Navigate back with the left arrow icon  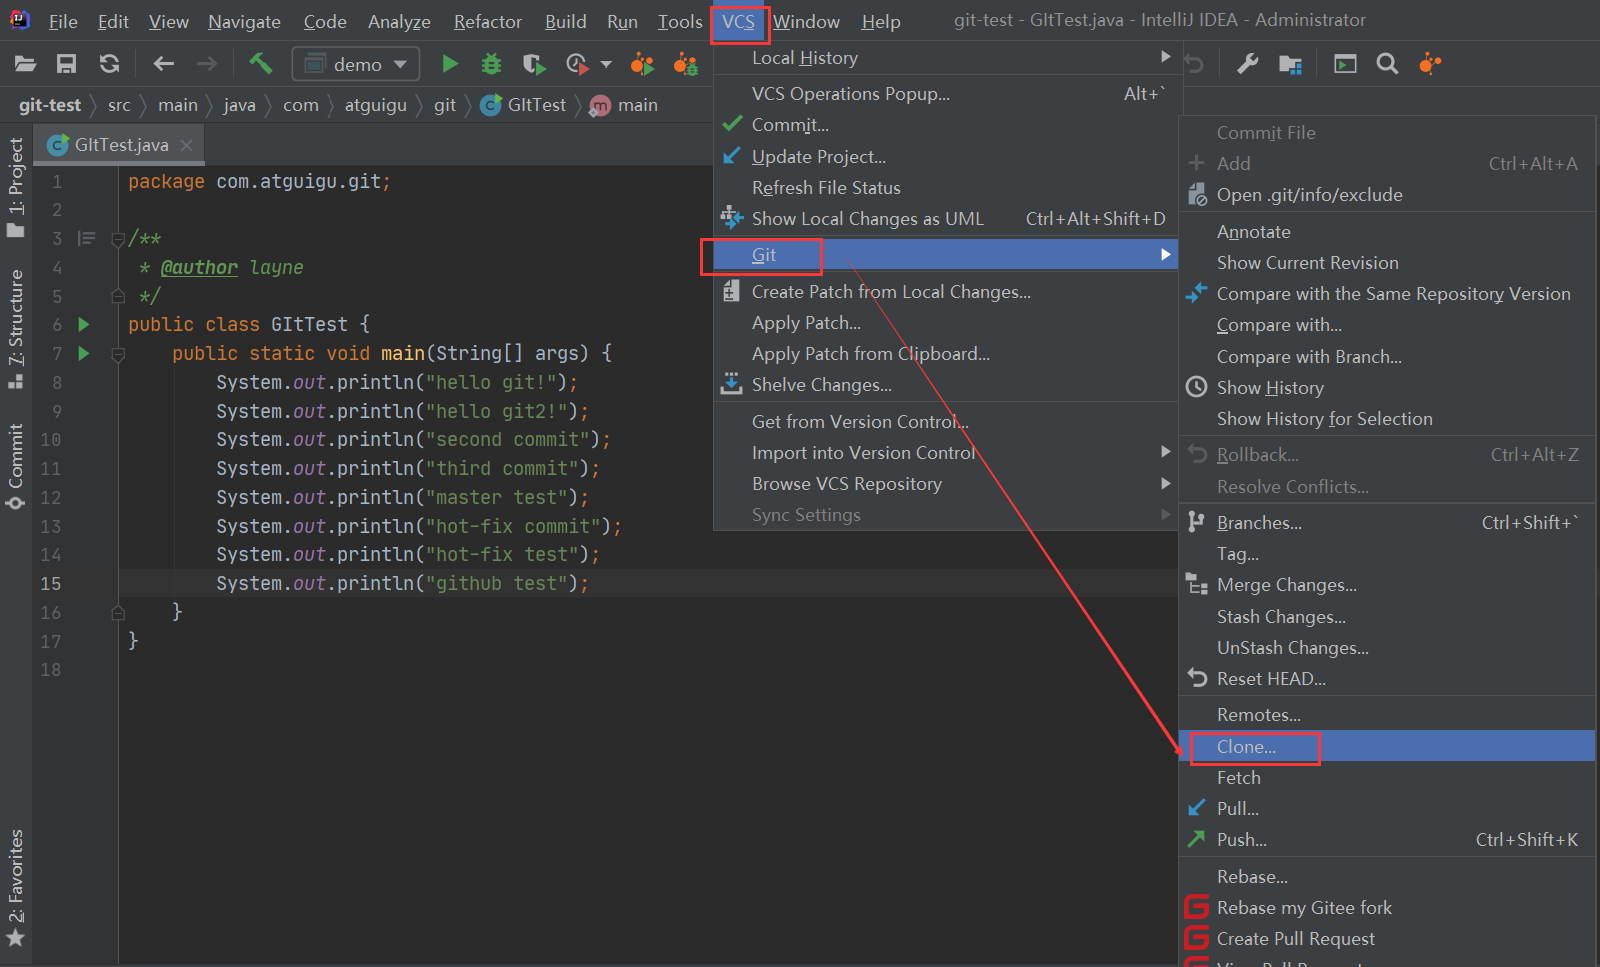click(x=163, y=64)
